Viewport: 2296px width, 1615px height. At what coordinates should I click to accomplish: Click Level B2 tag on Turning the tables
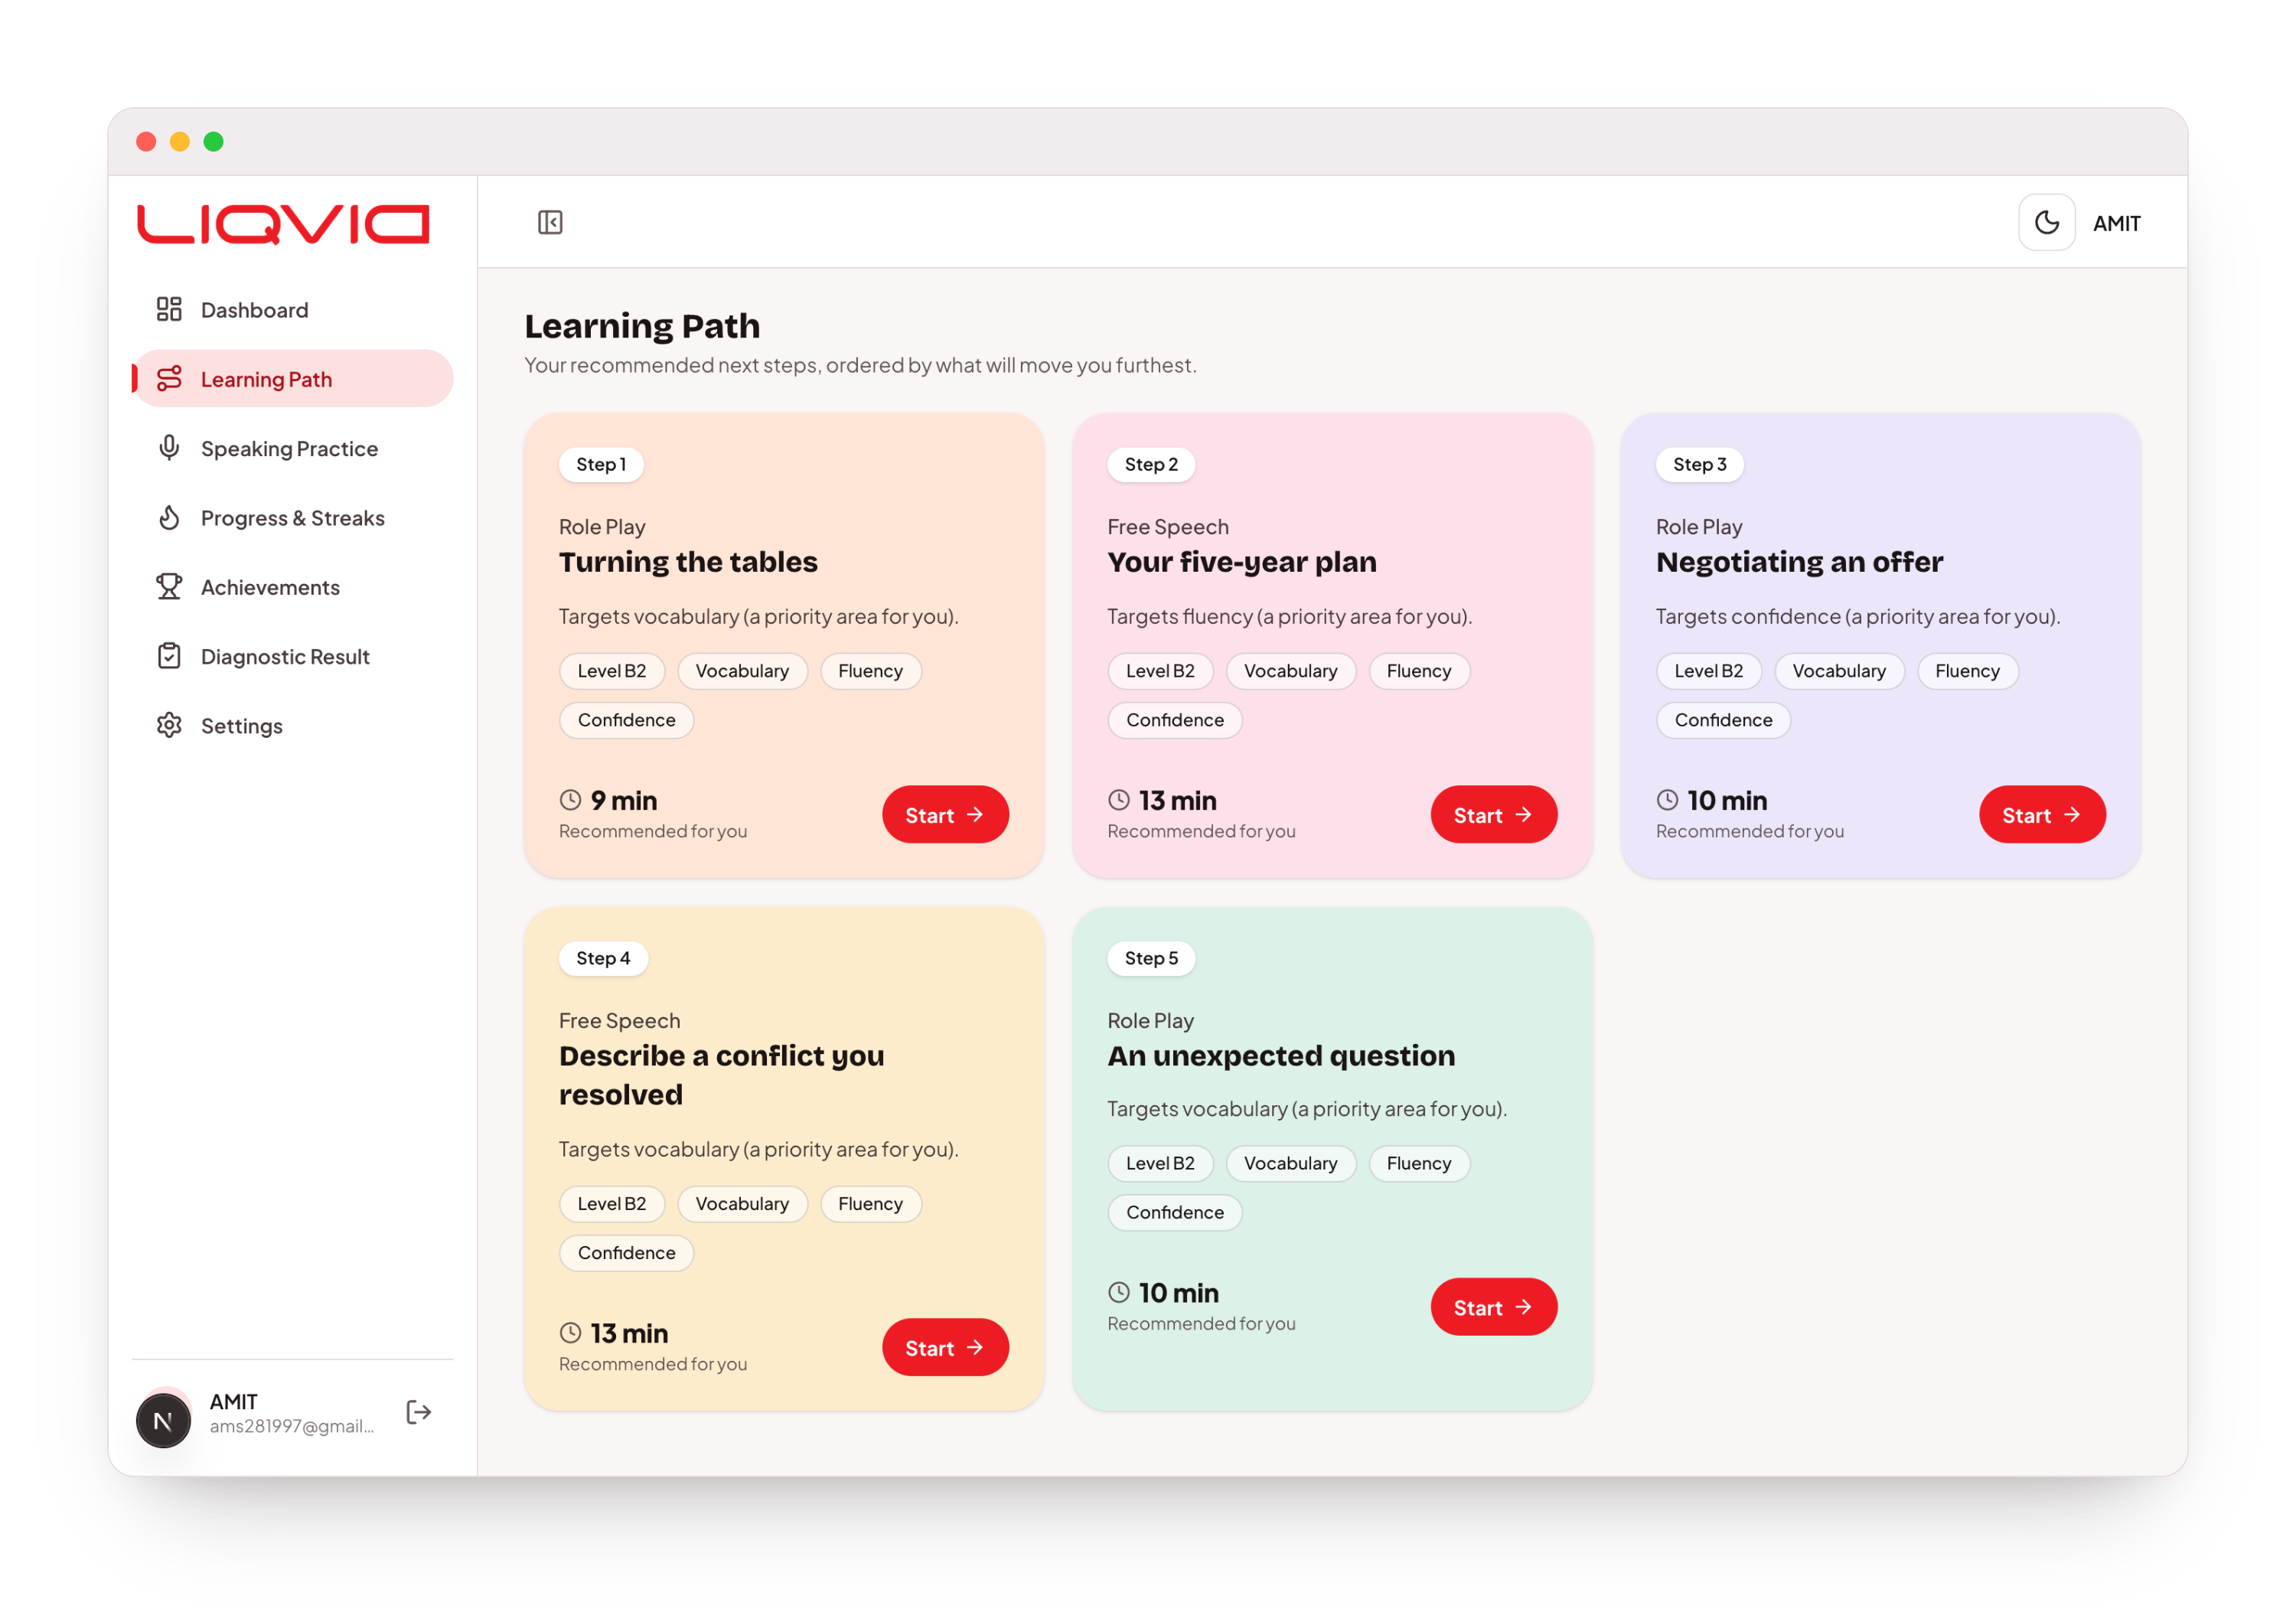click(612, 671)
